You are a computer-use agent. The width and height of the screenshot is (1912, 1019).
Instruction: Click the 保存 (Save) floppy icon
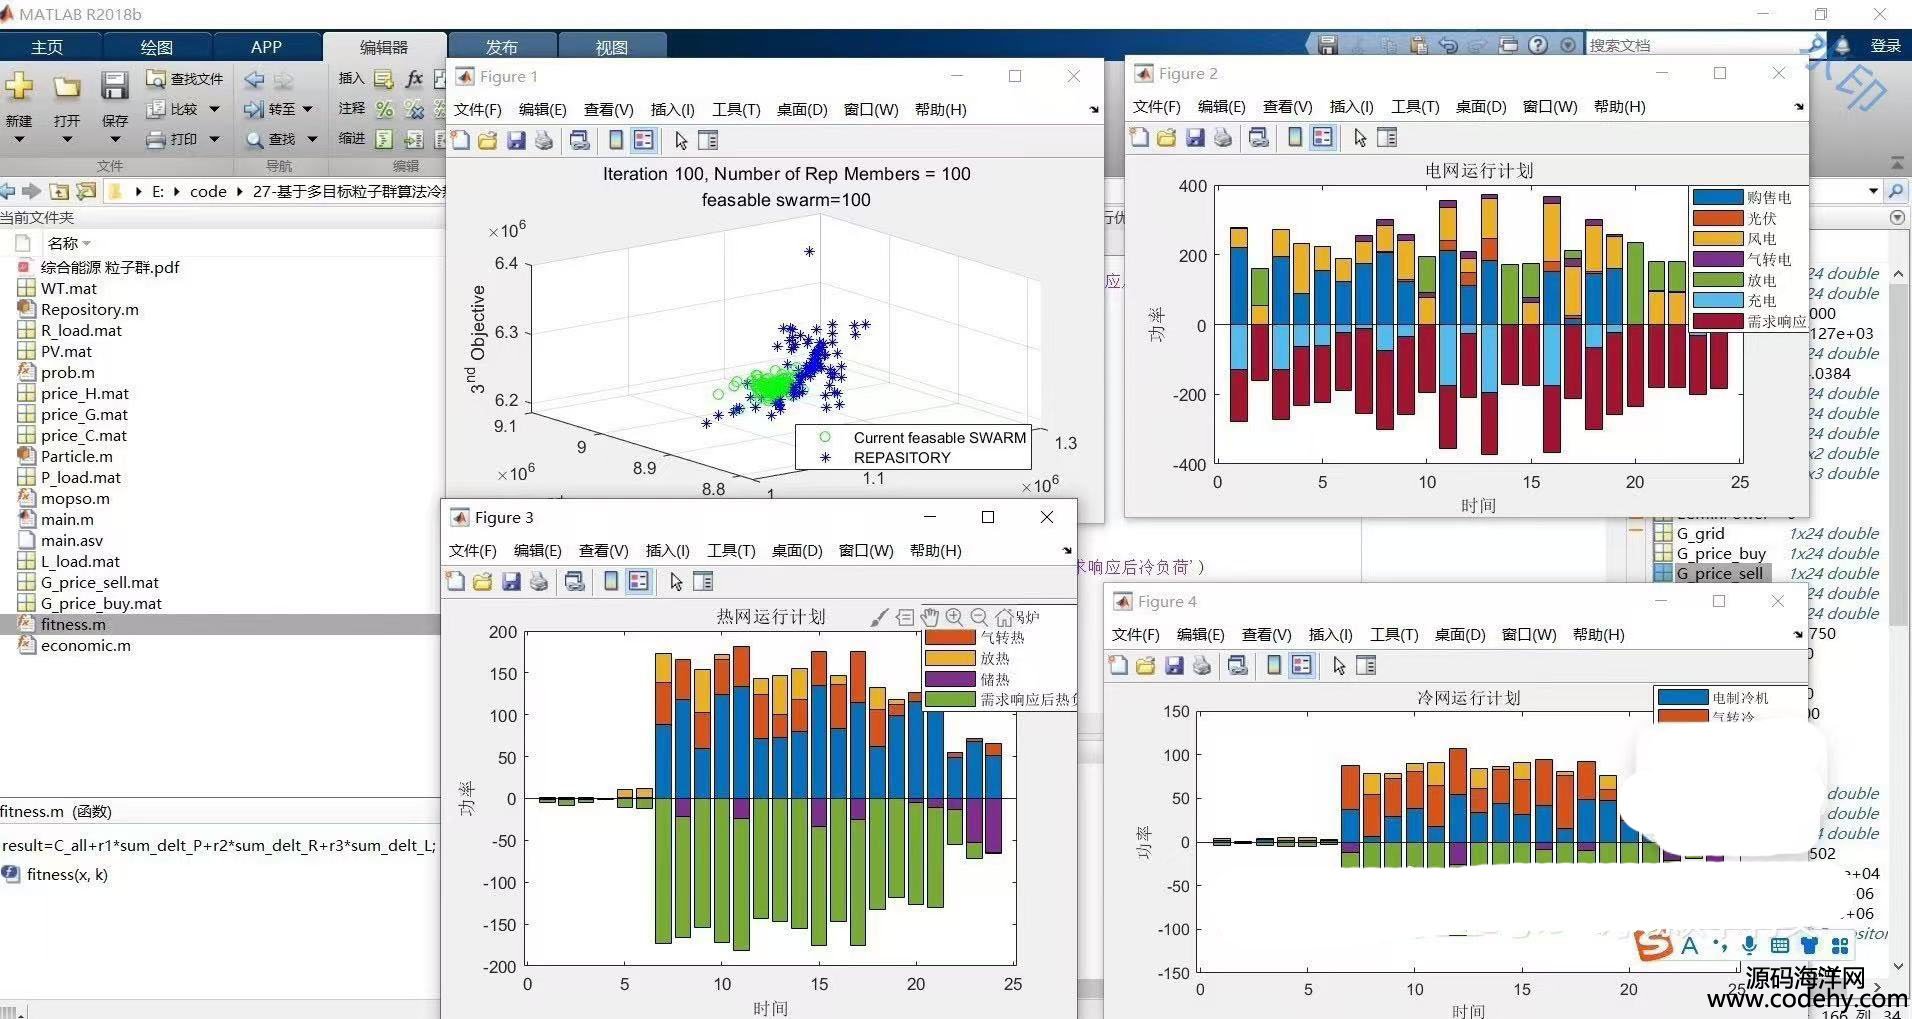115,86
